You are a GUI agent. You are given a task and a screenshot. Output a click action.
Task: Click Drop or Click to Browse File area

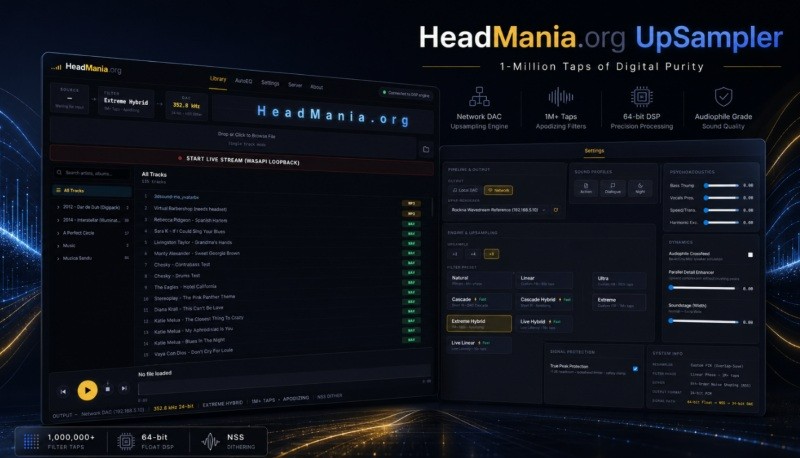(235, 135)
